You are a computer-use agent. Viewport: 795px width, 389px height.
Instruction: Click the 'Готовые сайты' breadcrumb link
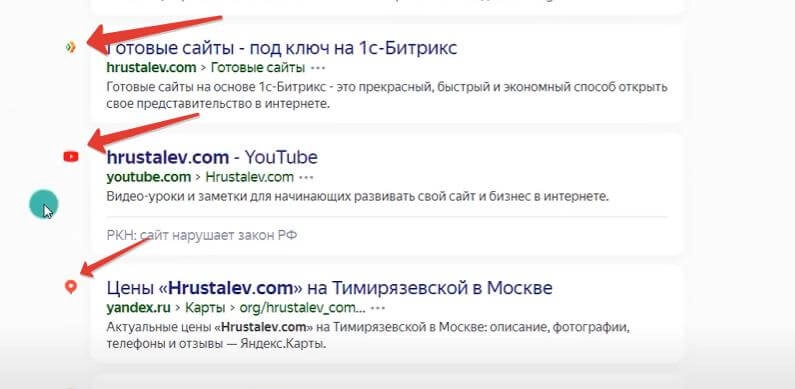[258, 67]
